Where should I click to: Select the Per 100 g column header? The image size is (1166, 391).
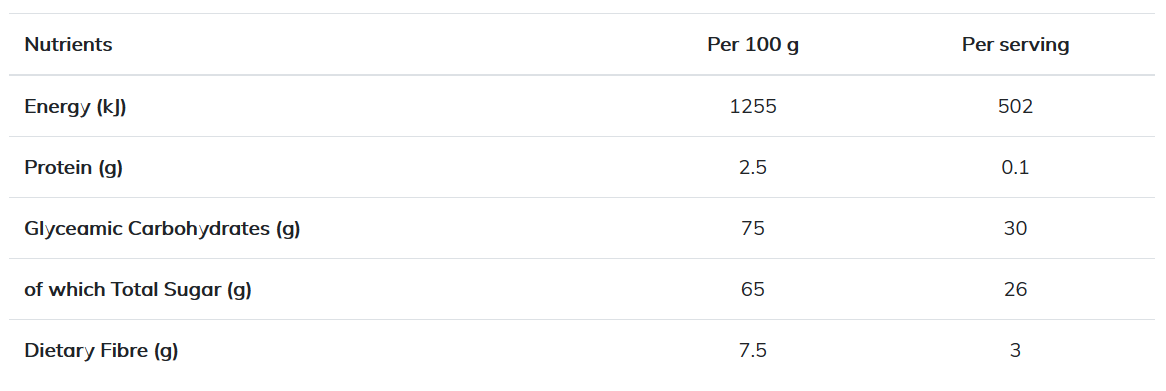click(x=753, y=45)
